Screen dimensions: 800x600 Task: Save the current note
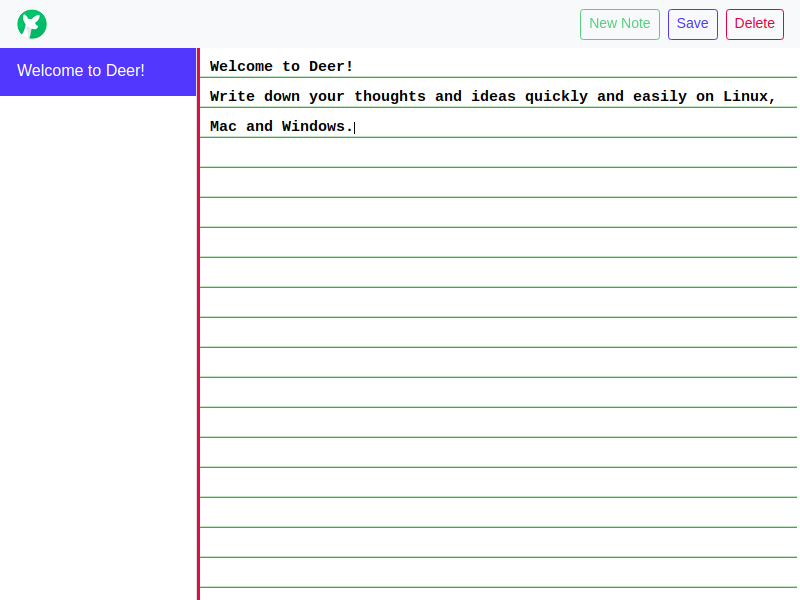(692, 24)
